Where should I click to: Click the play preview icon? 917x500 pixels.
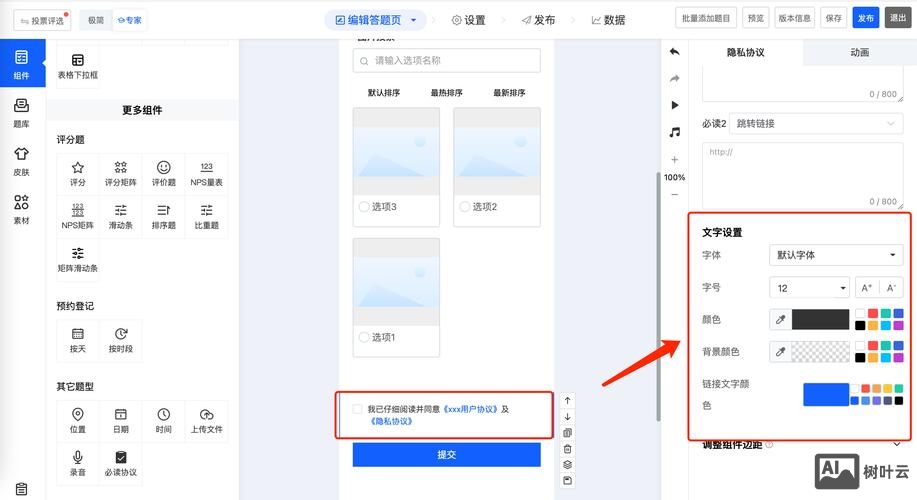click(x=675, y=105)
